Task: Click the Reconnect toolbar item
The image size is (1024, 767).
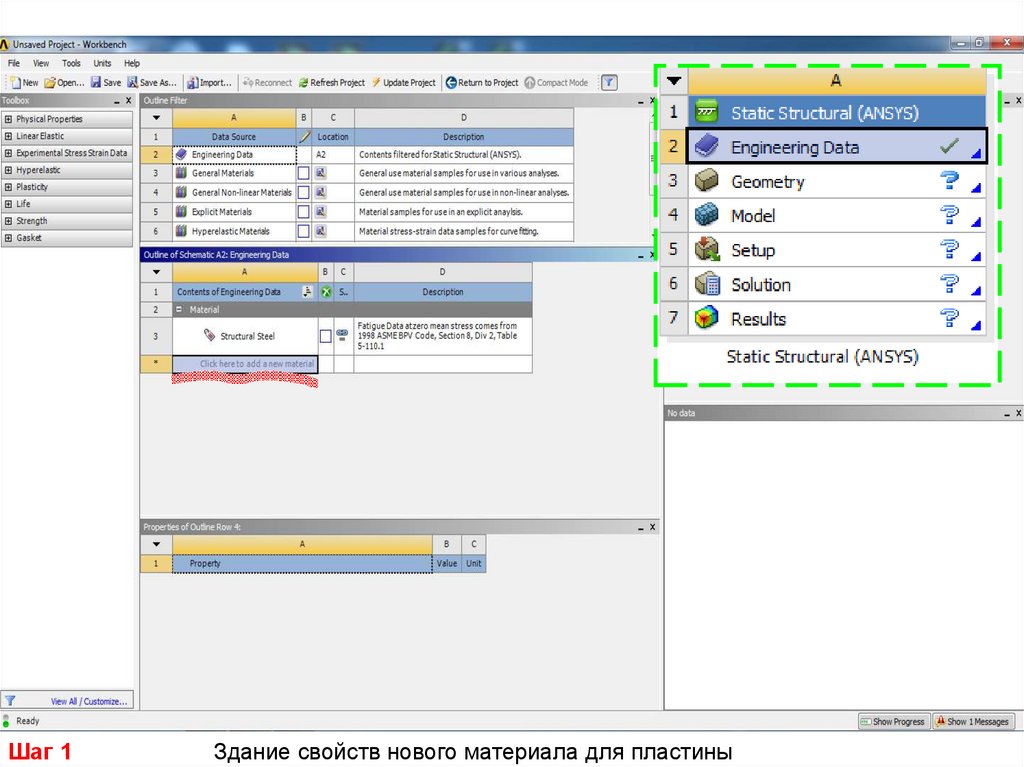Action: [267, 82]
